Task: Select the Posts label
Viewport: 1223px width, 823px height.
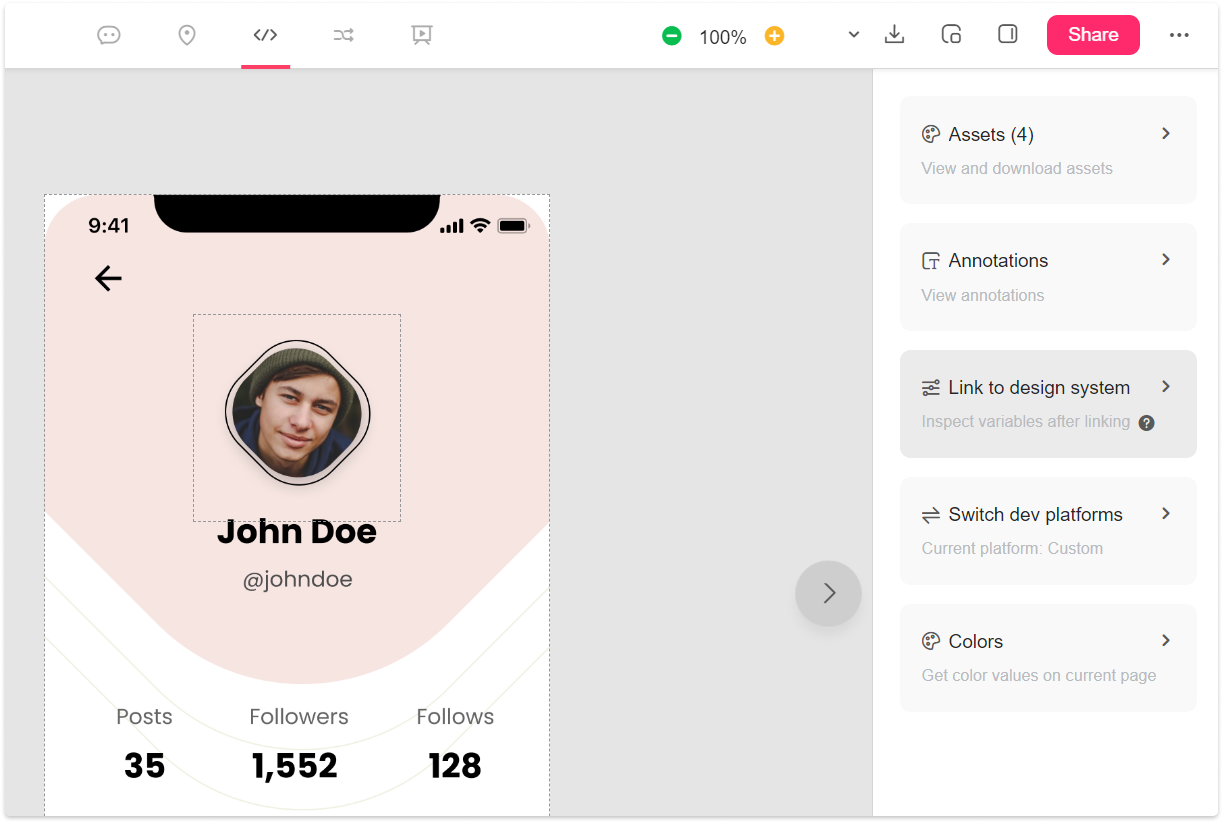Action: tap(144, 717)
